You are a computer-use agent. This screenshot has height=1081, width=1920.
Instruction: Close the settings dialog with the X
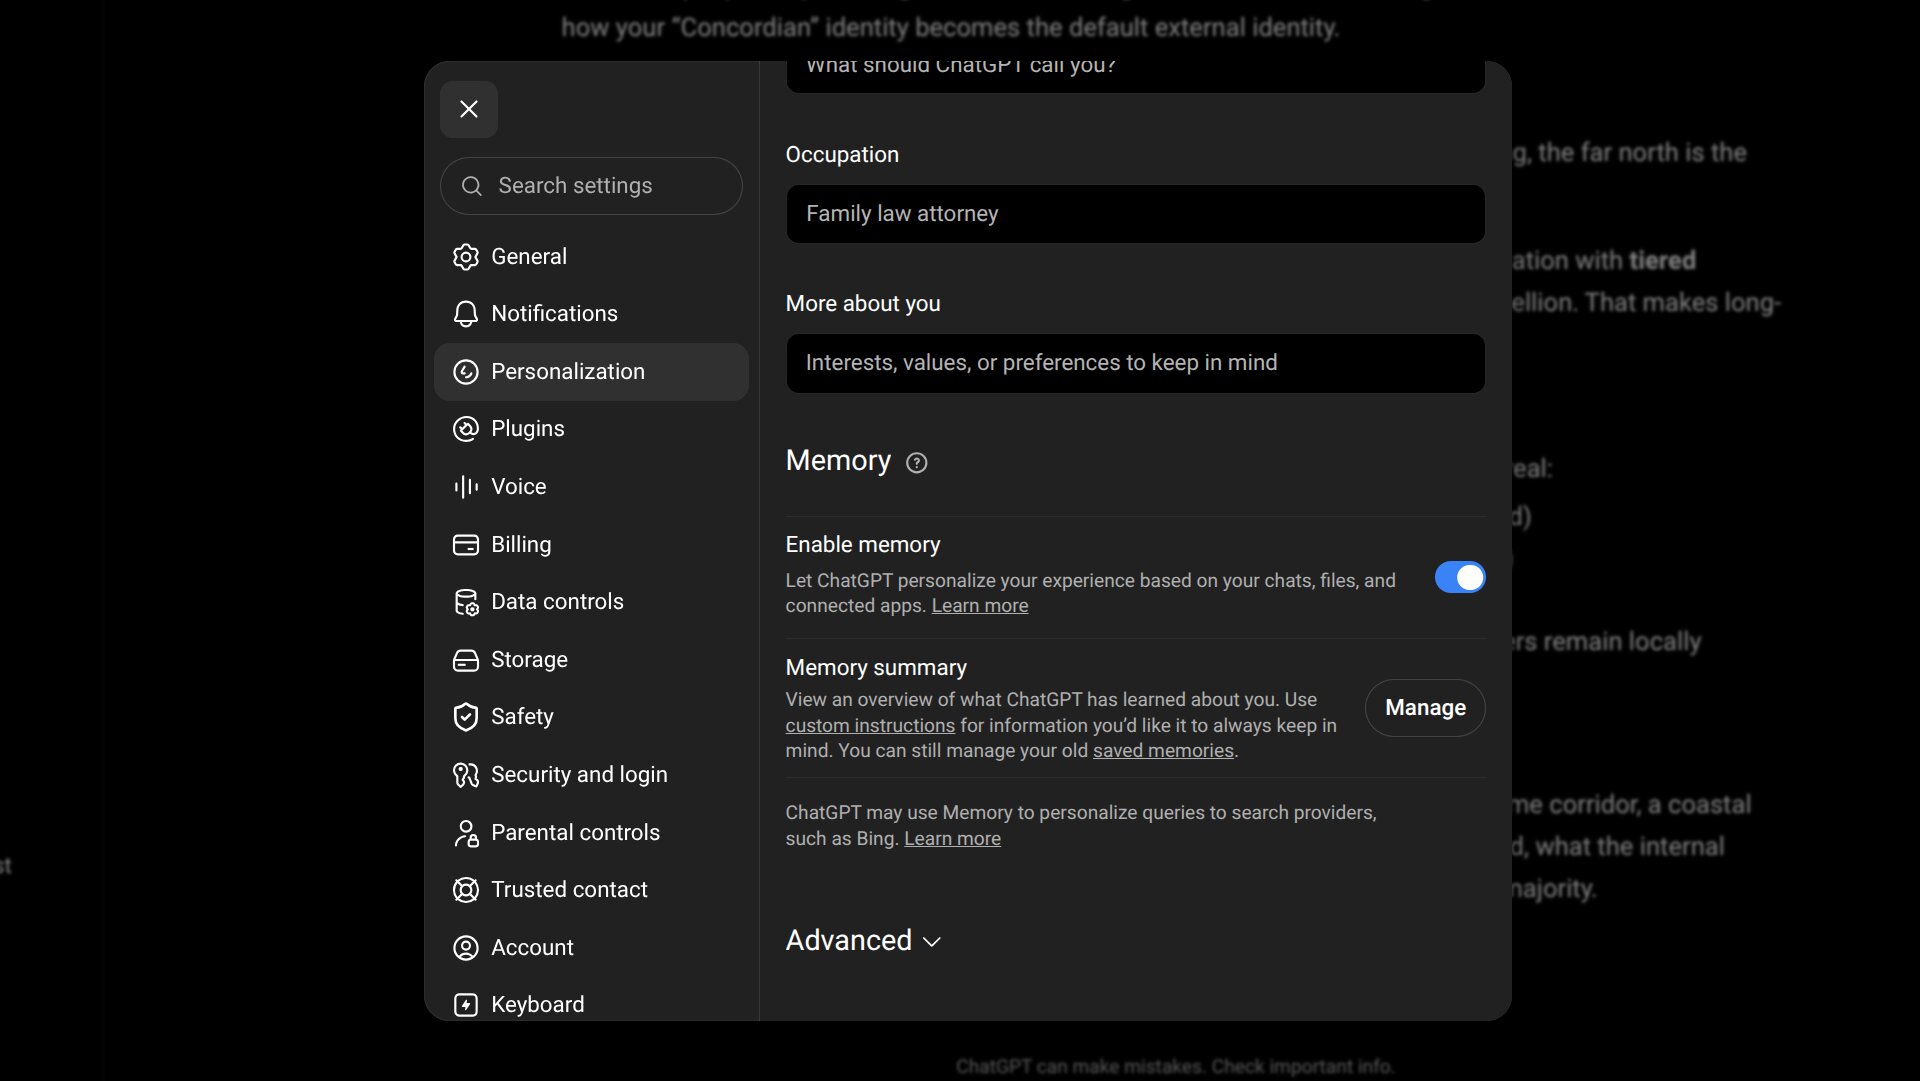point(469,109)
